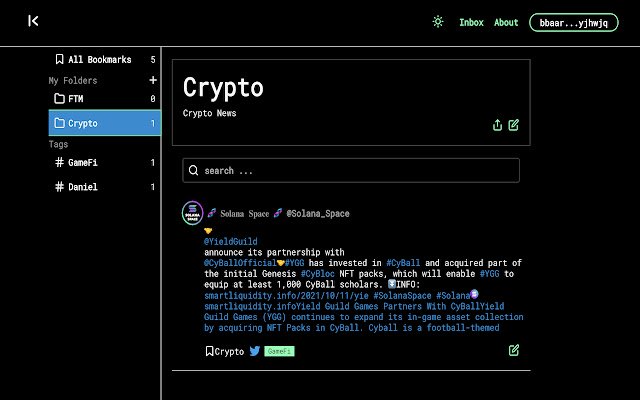
Task: Filter by the GameFi tag
Action: 105,162
